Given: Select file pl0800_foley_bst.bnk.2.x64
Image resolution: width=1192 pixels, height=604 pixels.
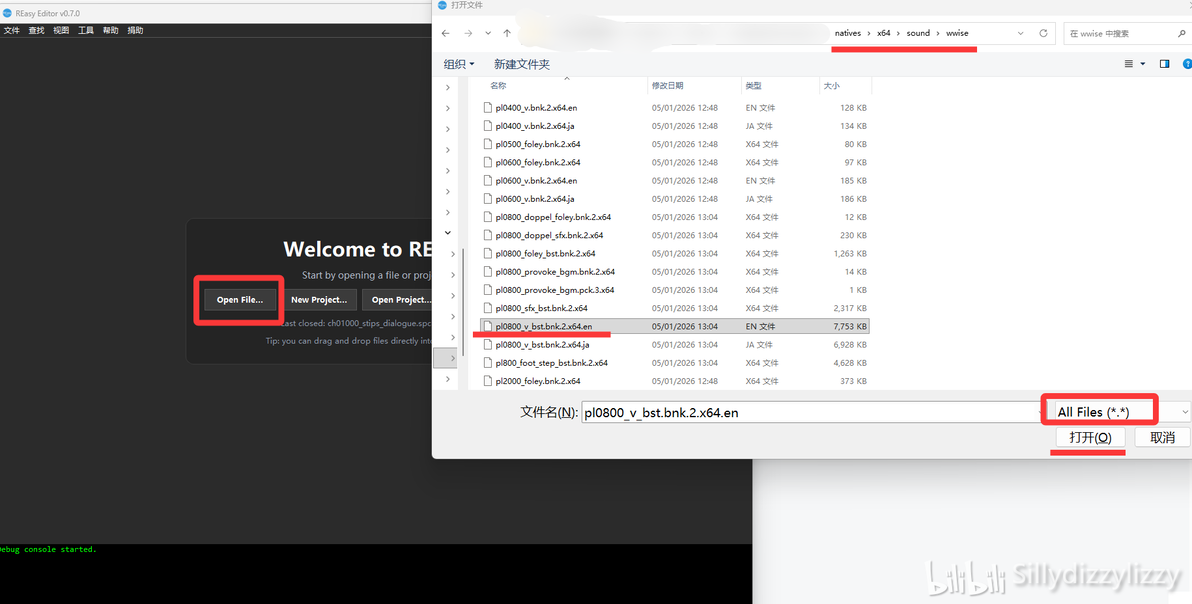Looking at the screenshot, I should [x=545, y=253].
